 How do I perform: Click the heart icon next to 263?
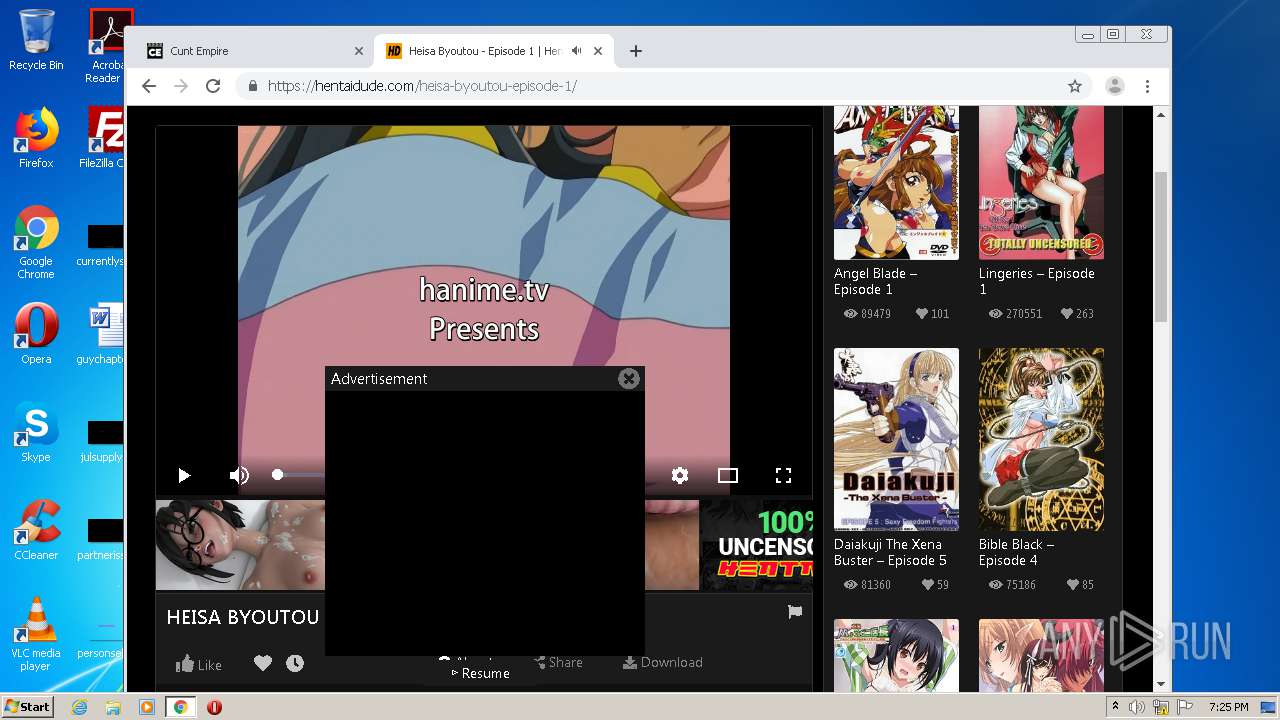[1067, 313]
